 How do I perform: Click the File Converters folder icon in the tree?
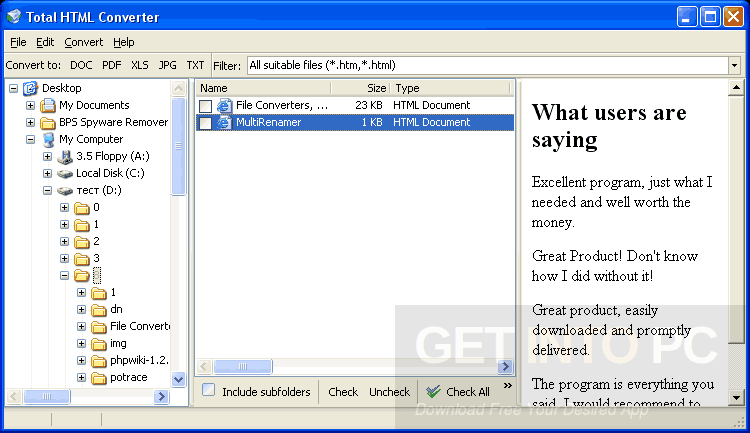click(99, 327)
